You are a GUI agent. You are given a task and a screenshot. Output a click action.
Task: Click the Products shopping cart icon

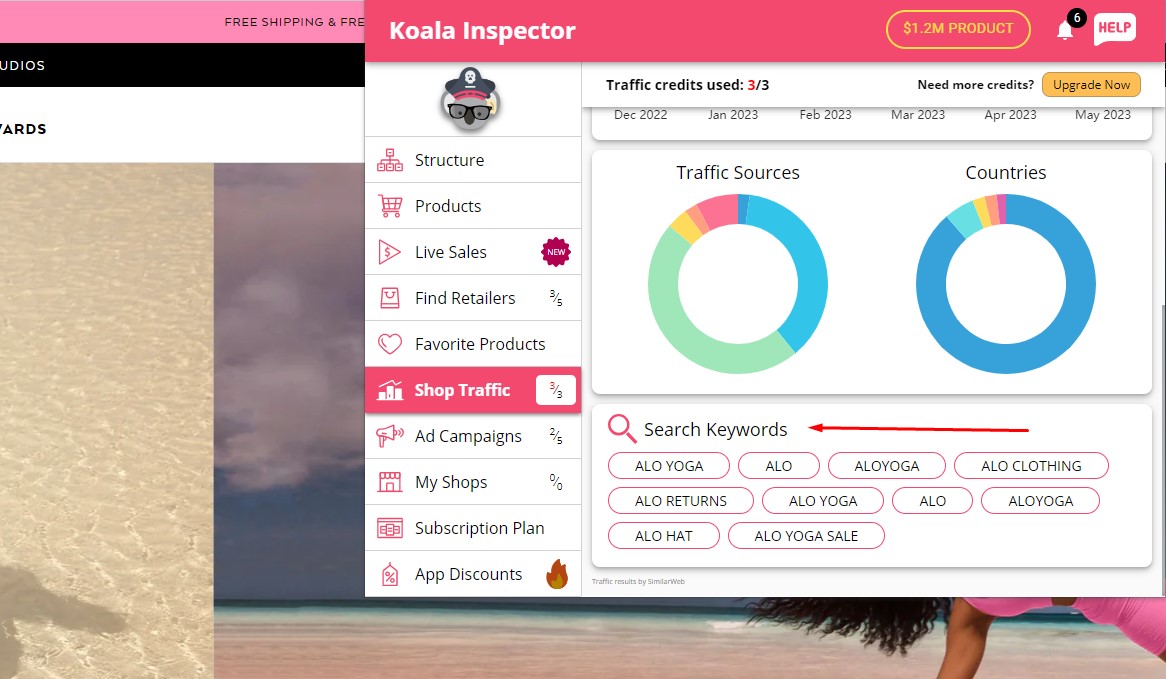click(x=390, y=206)
